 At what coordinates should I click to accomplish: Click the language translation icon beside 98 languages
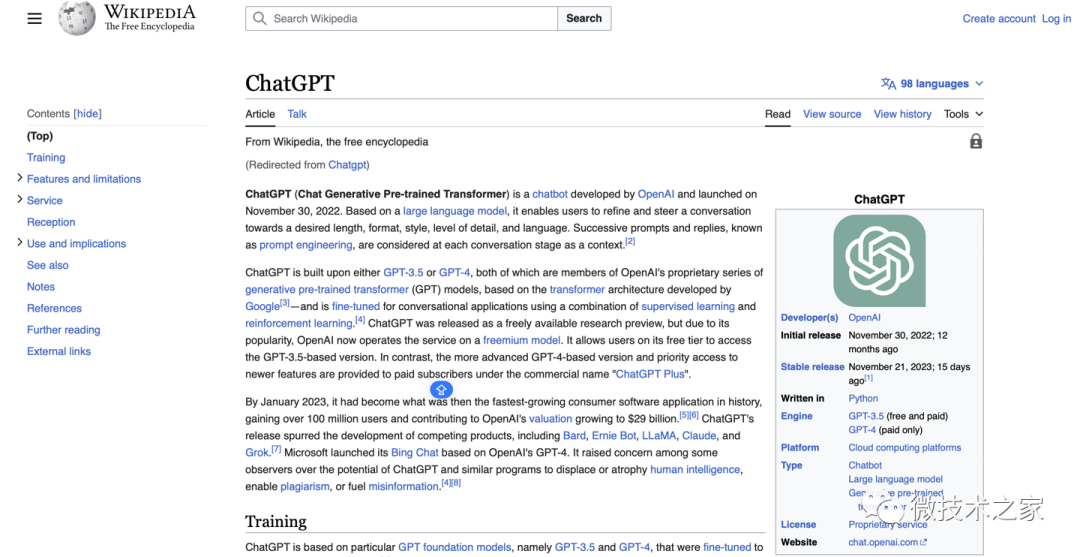point(889,84)
